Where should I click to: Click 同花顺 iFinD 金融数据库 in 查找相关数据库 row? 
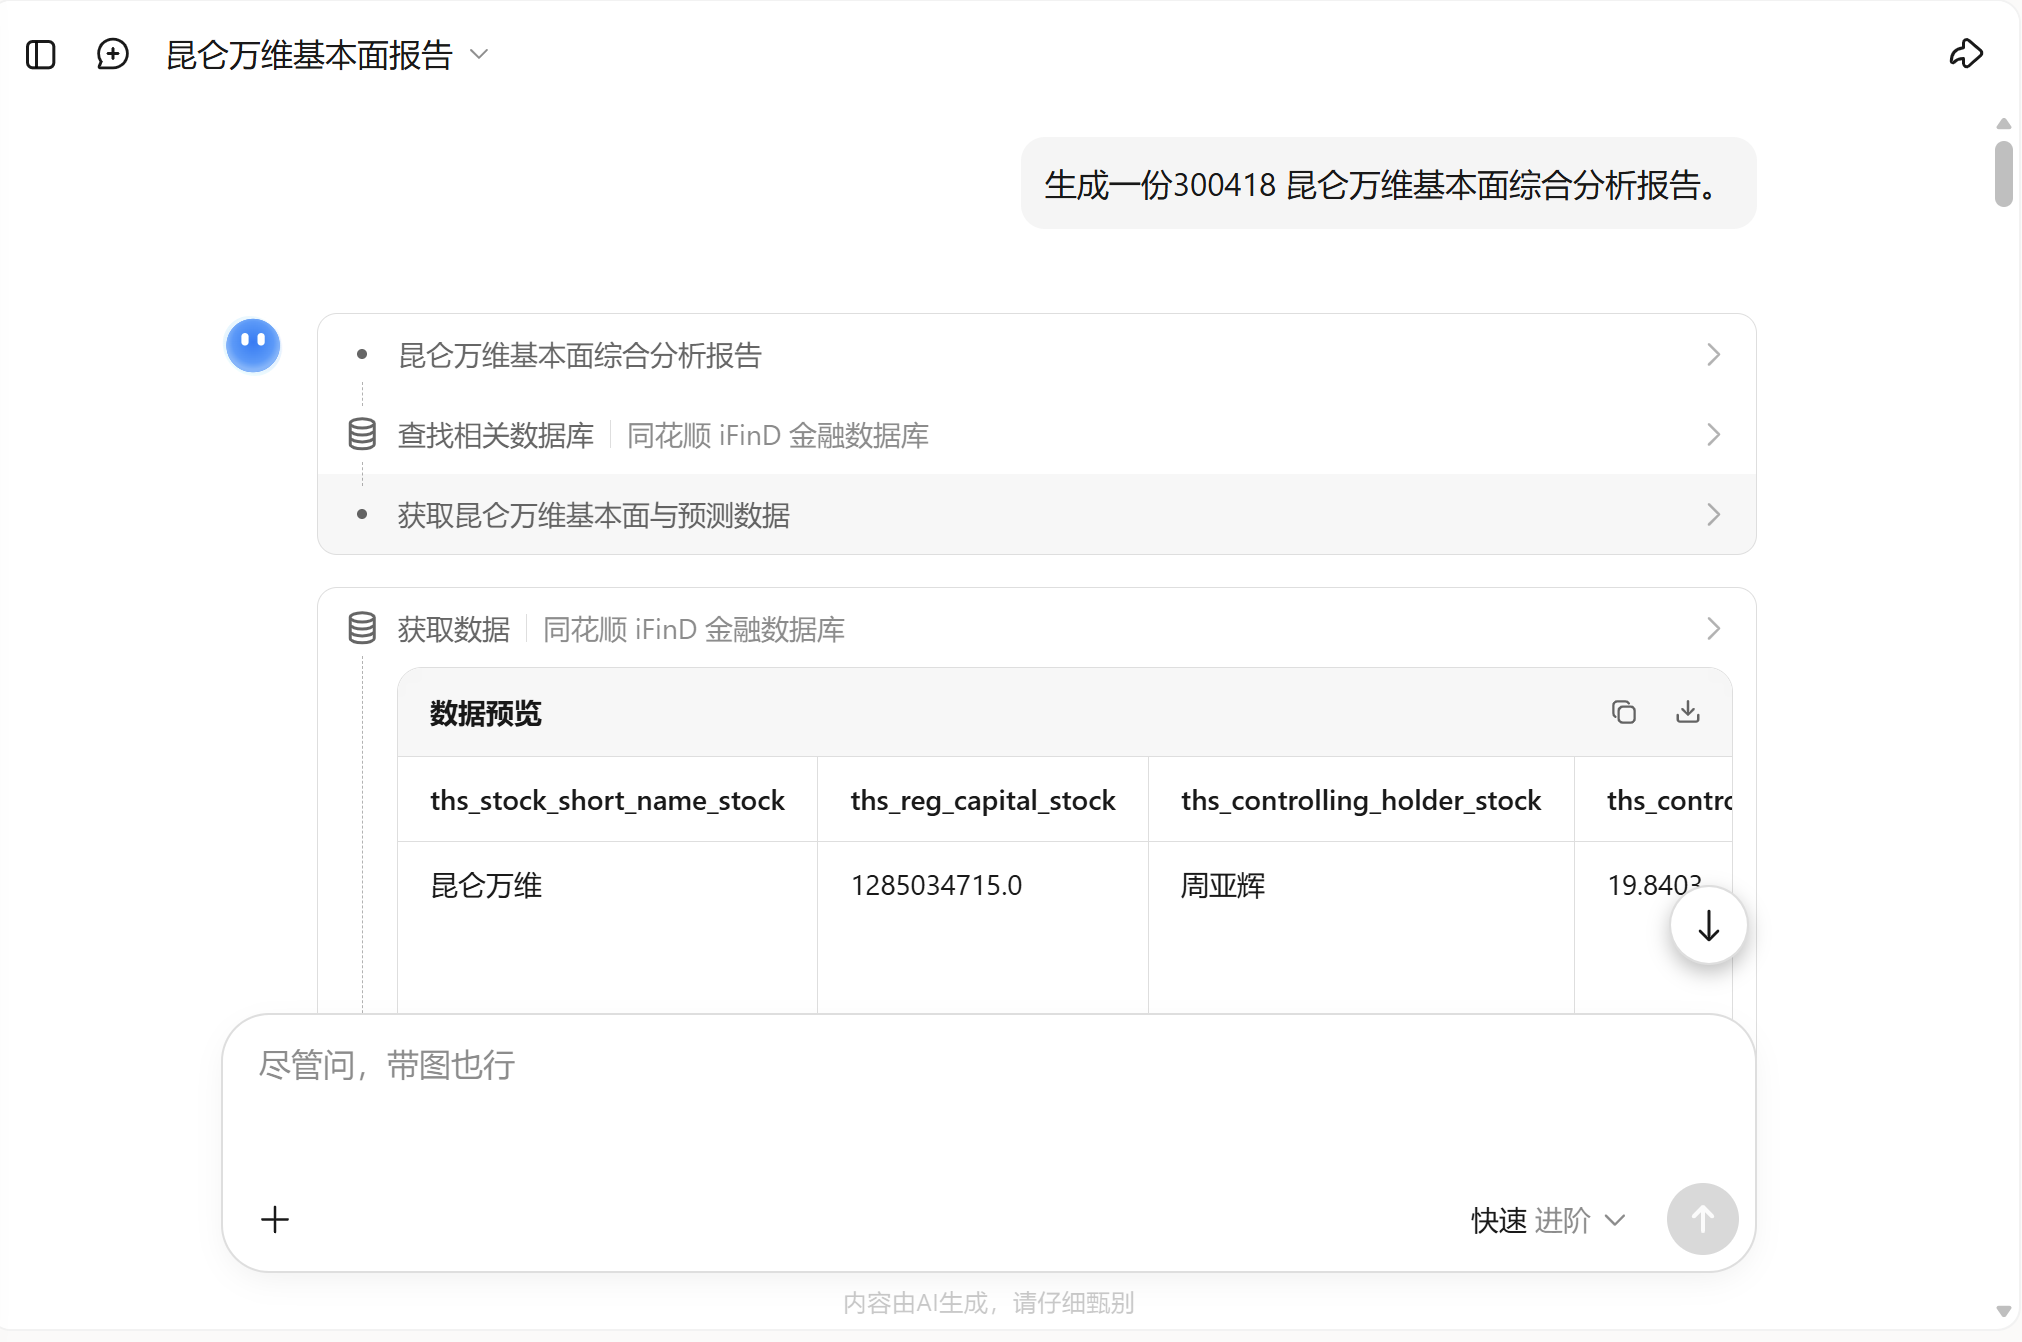778,435
